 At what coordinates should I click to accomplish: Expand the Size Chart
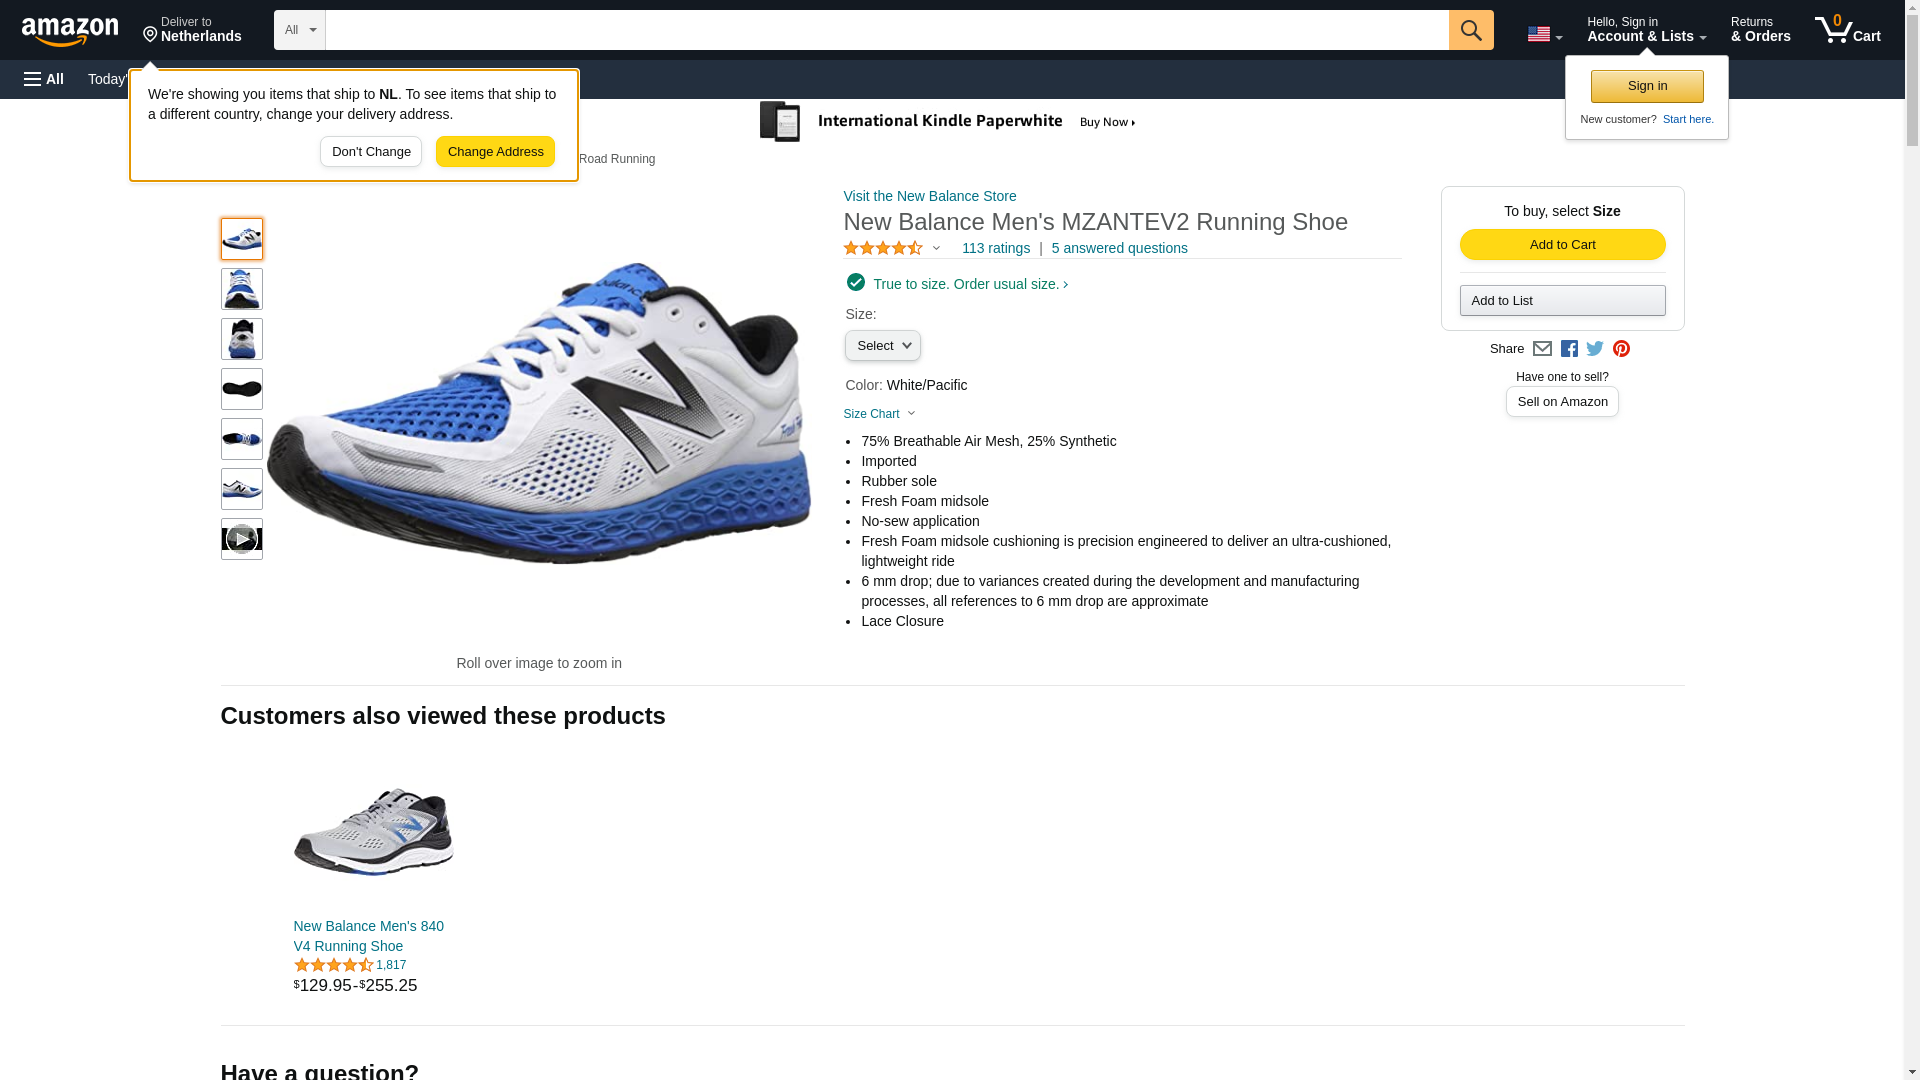[879, 414]
